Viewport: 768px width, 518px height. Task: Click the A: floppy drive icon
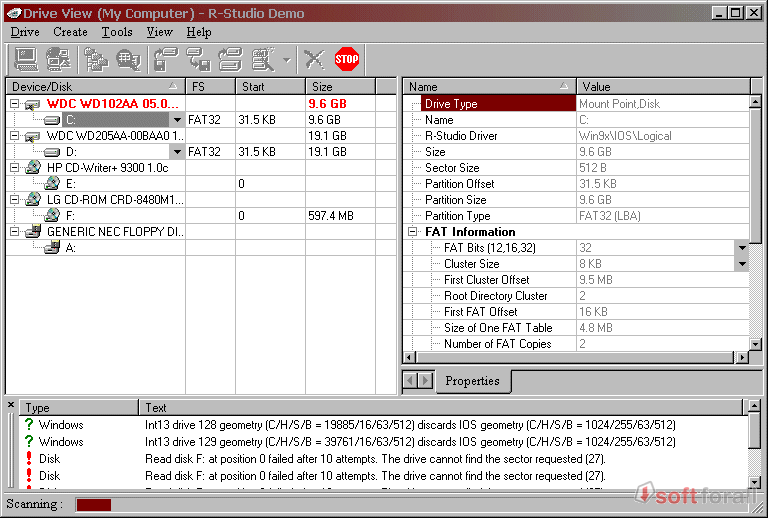[x=52, y=247]
